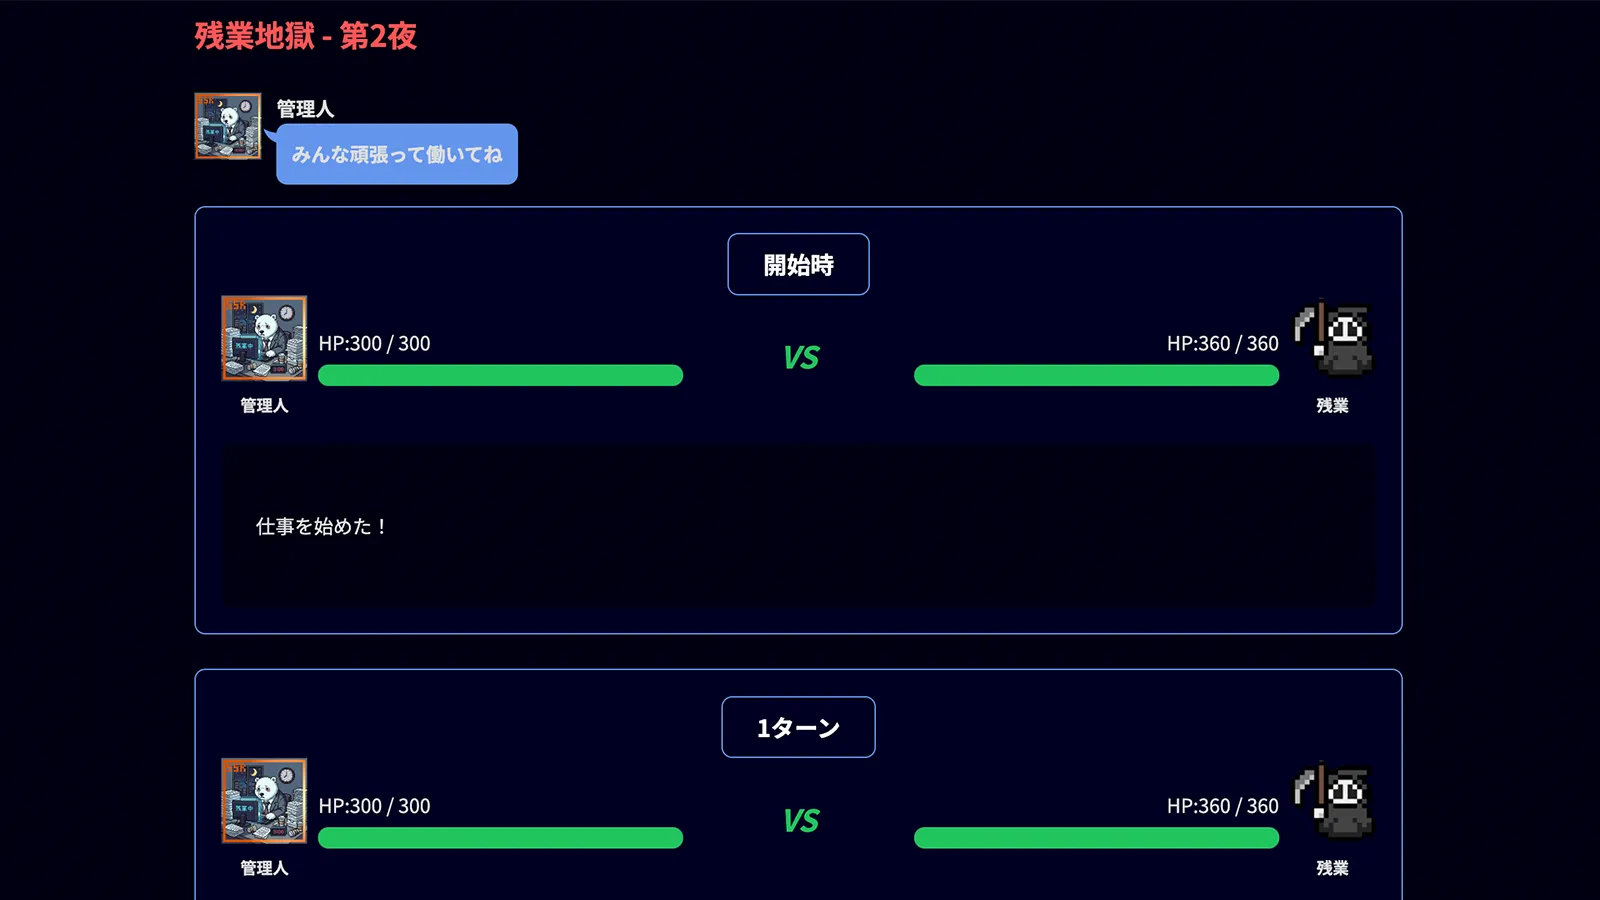Click the 管理人 HP bar in the 1ターン panel
This screenshot has height=900, width=1600.
click(x=500, y=838)
